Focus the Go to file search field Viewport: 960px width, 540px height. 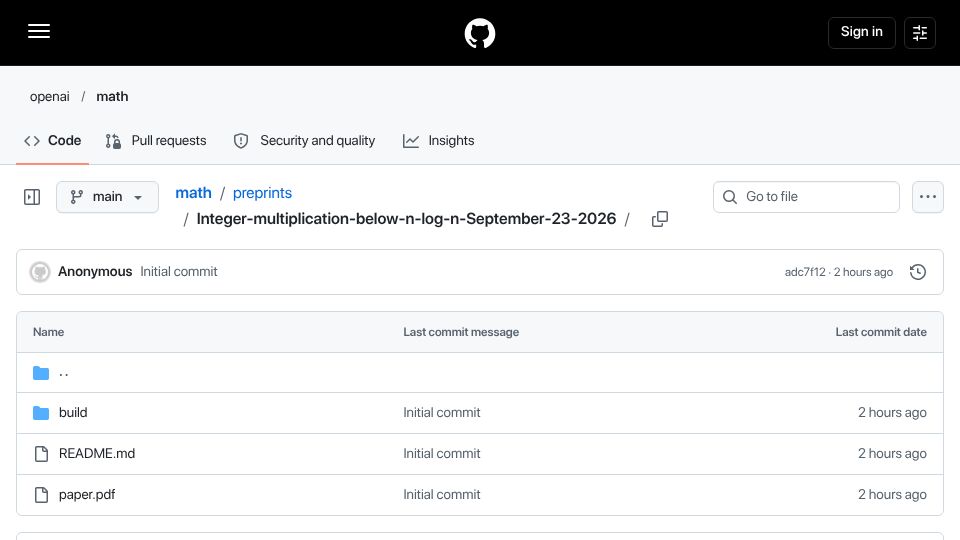(x=806, y=197)
